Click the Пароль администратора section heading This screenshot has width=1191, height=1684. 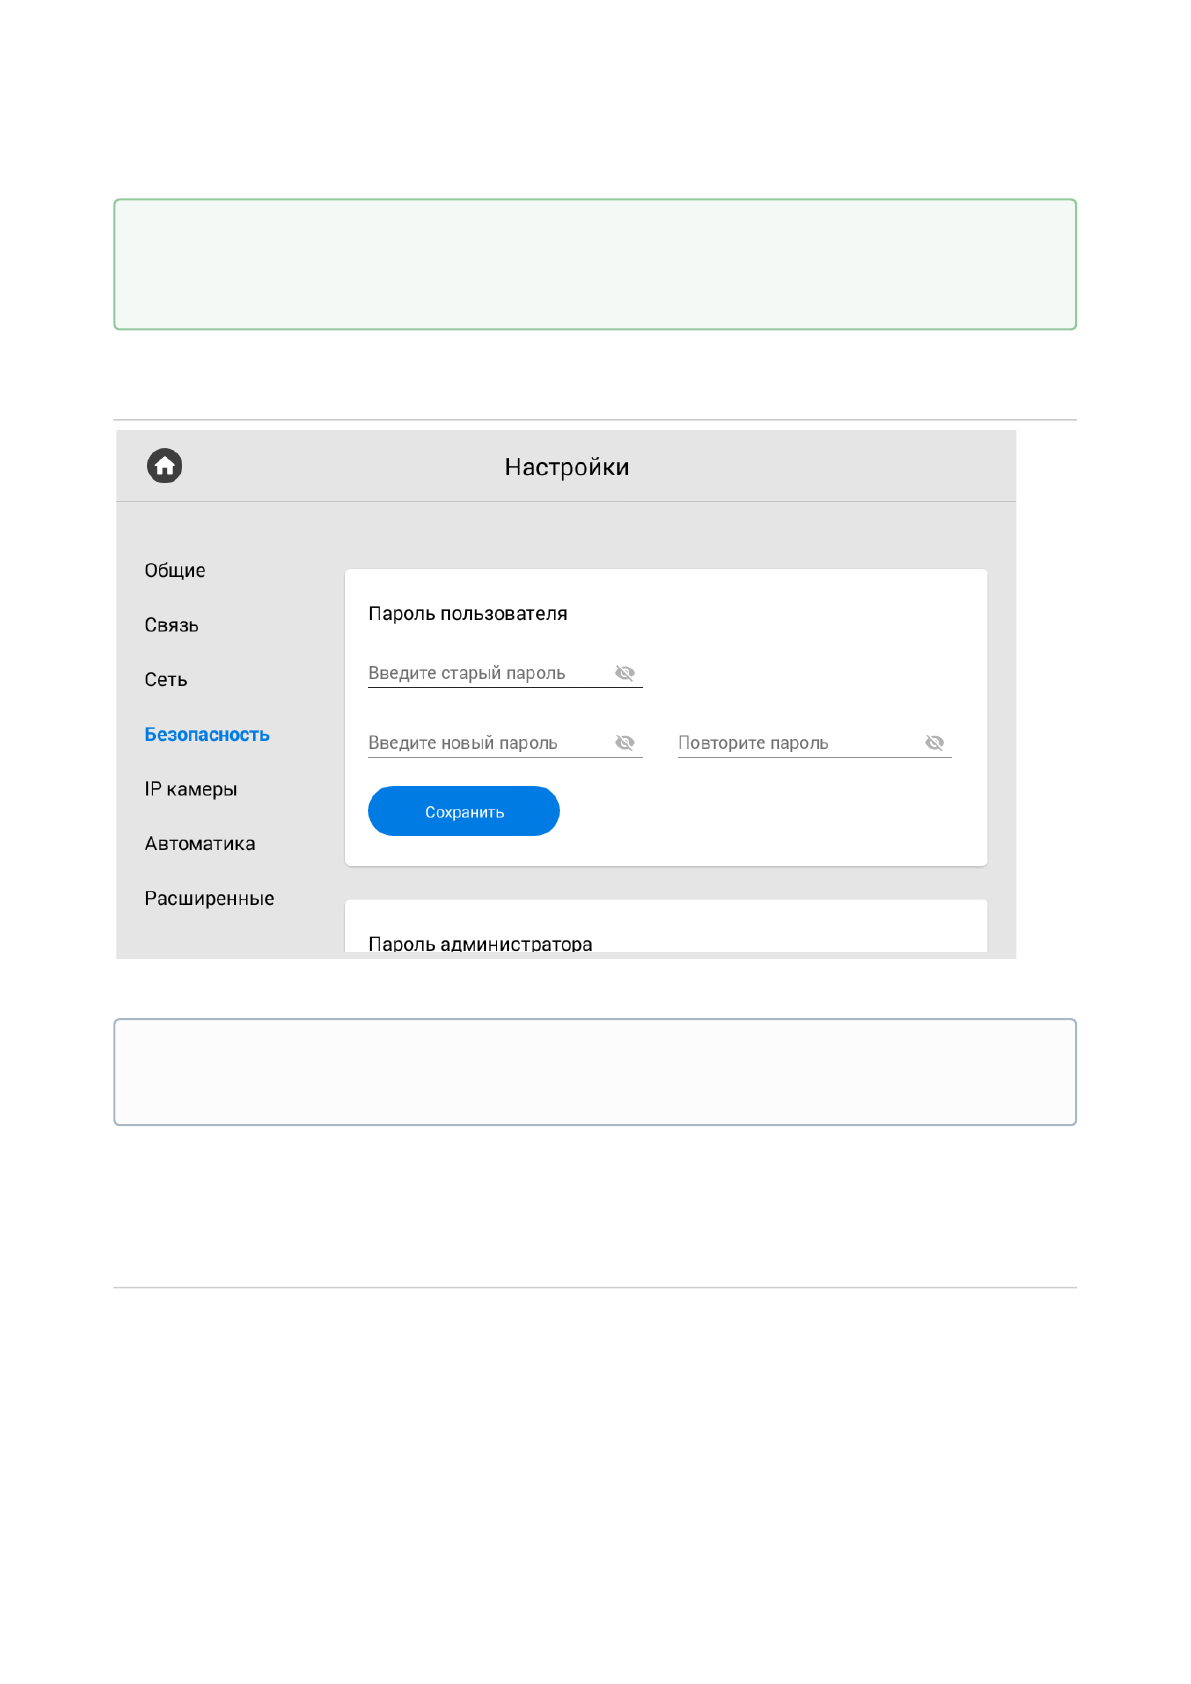coord(480,943)
